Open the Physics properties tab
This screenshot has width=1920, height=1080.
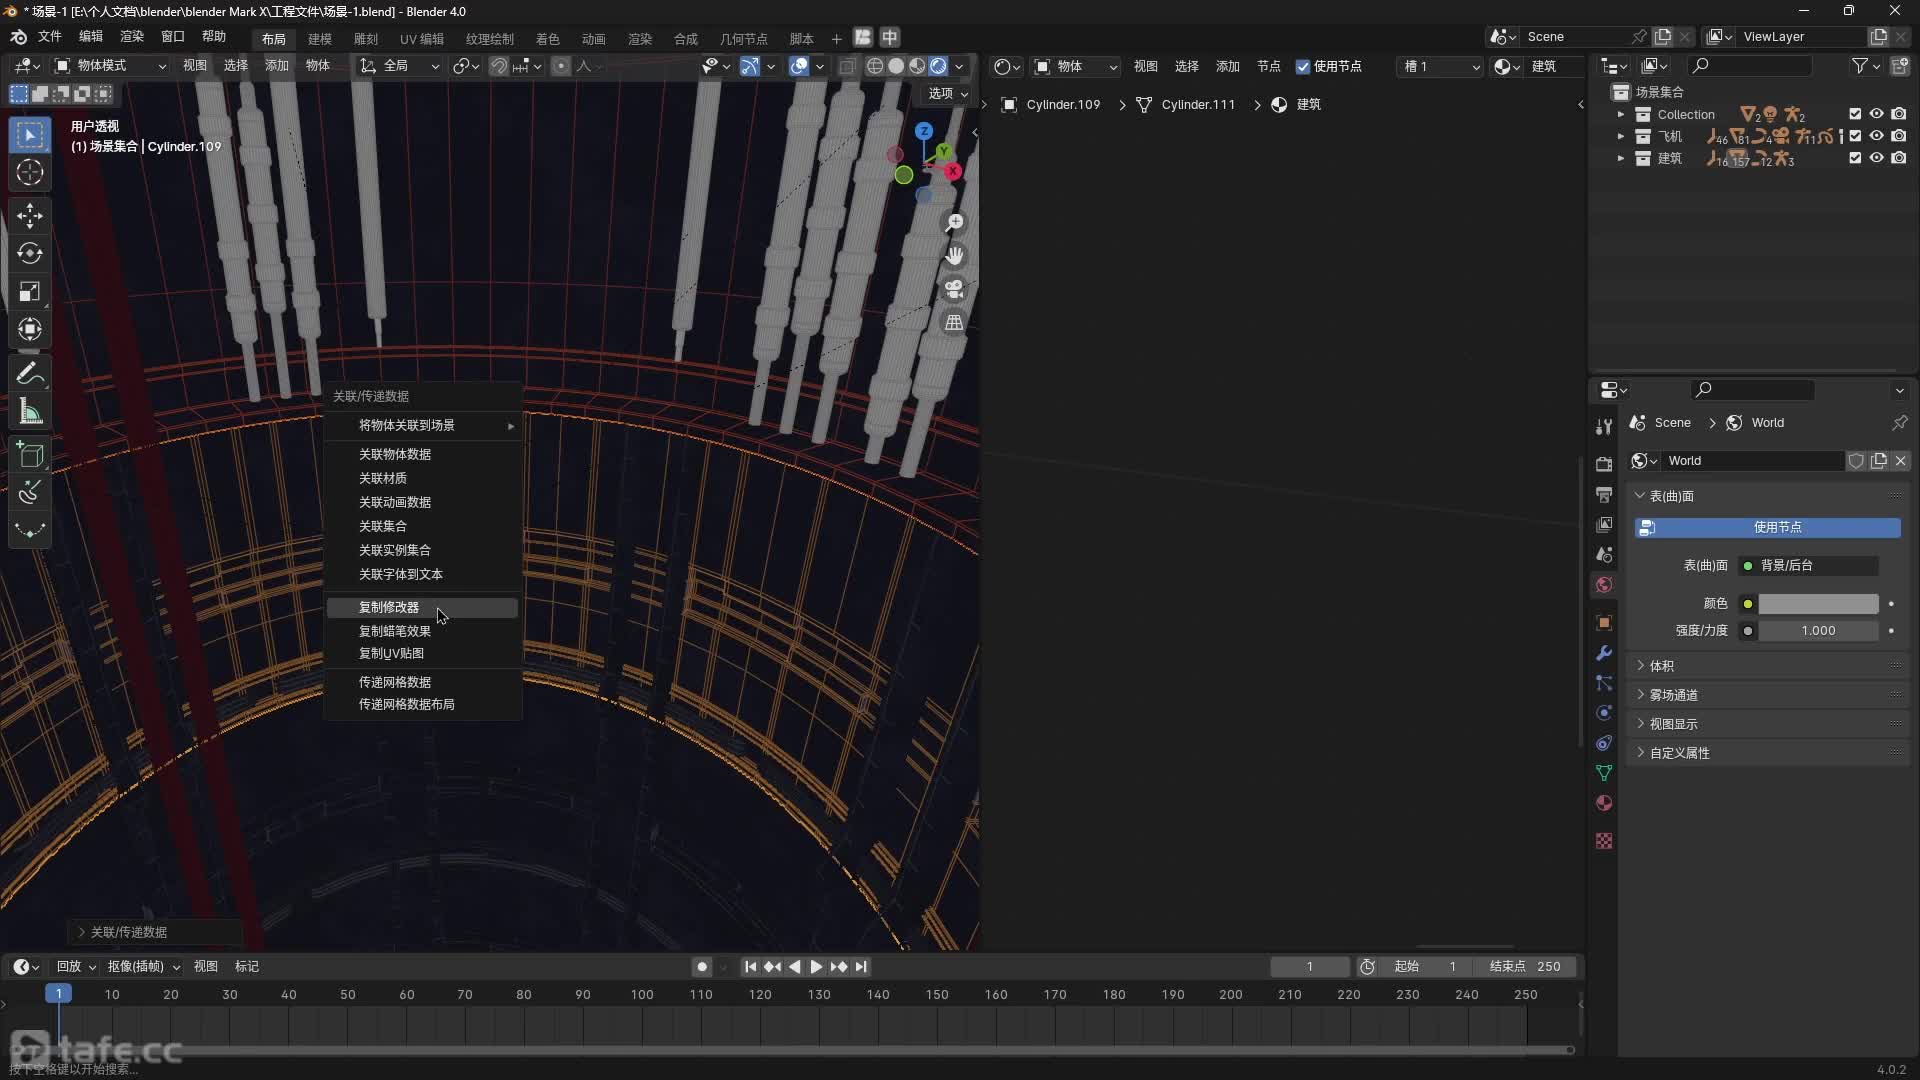pos(1604,713)
